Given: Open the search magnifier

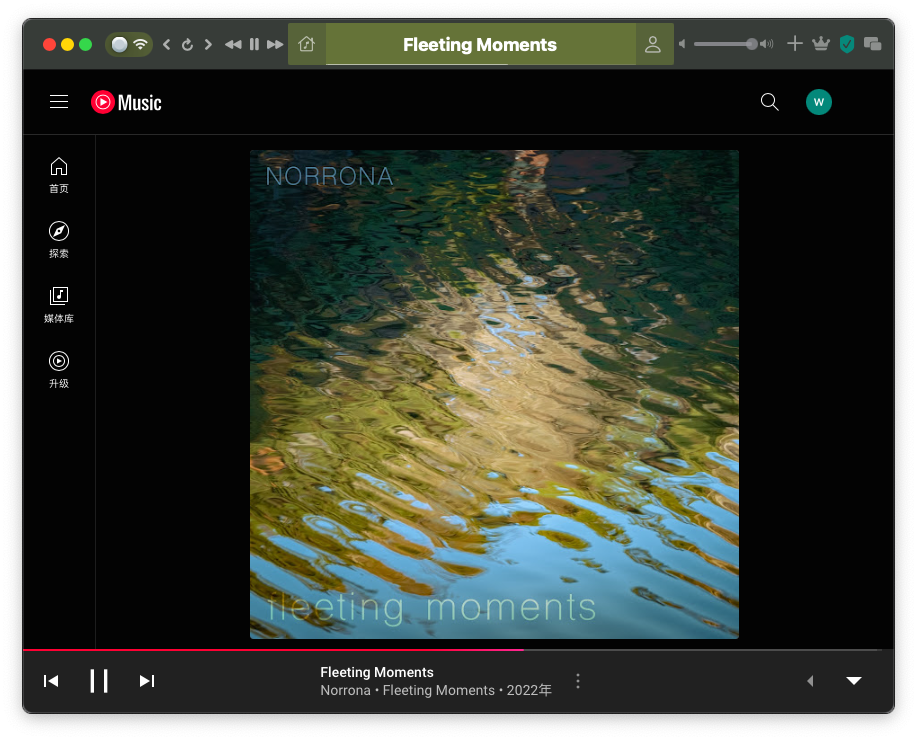Looking at the screenshot, I should coord(770,102).
